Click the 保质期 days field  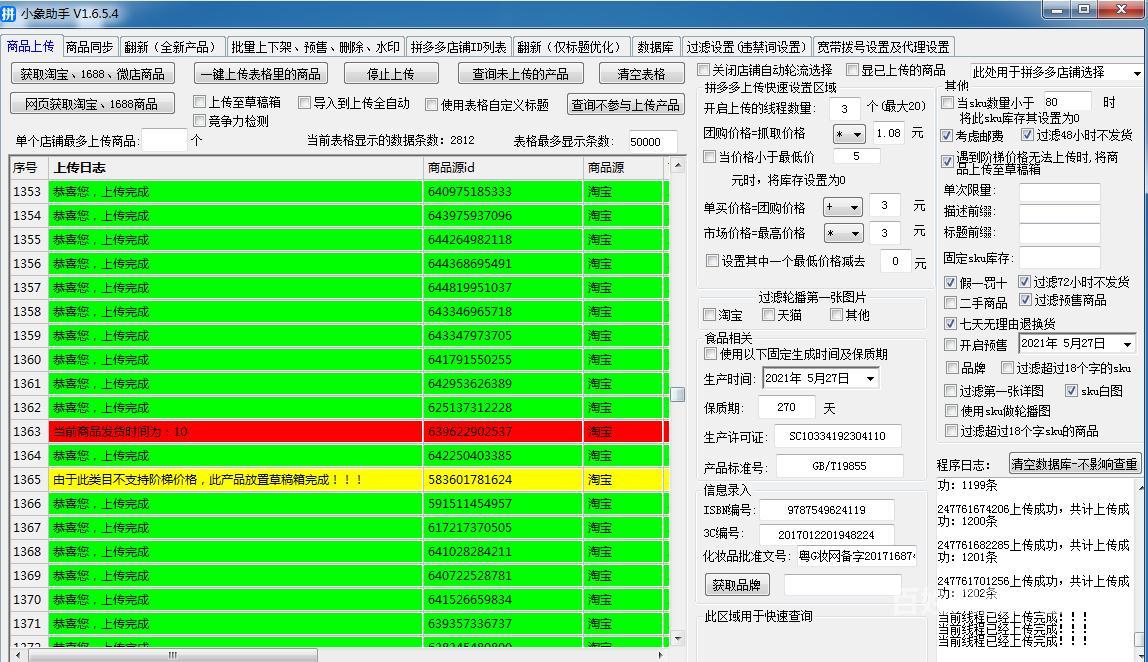[x=786, y=407]
